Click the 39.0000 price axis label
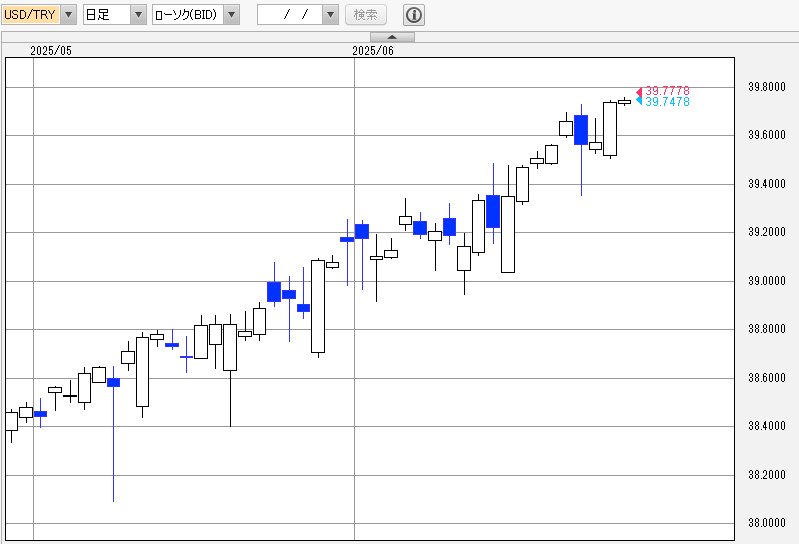Image resolution: width=799 pixels, height=544 pixels. (x=767, y=281)
